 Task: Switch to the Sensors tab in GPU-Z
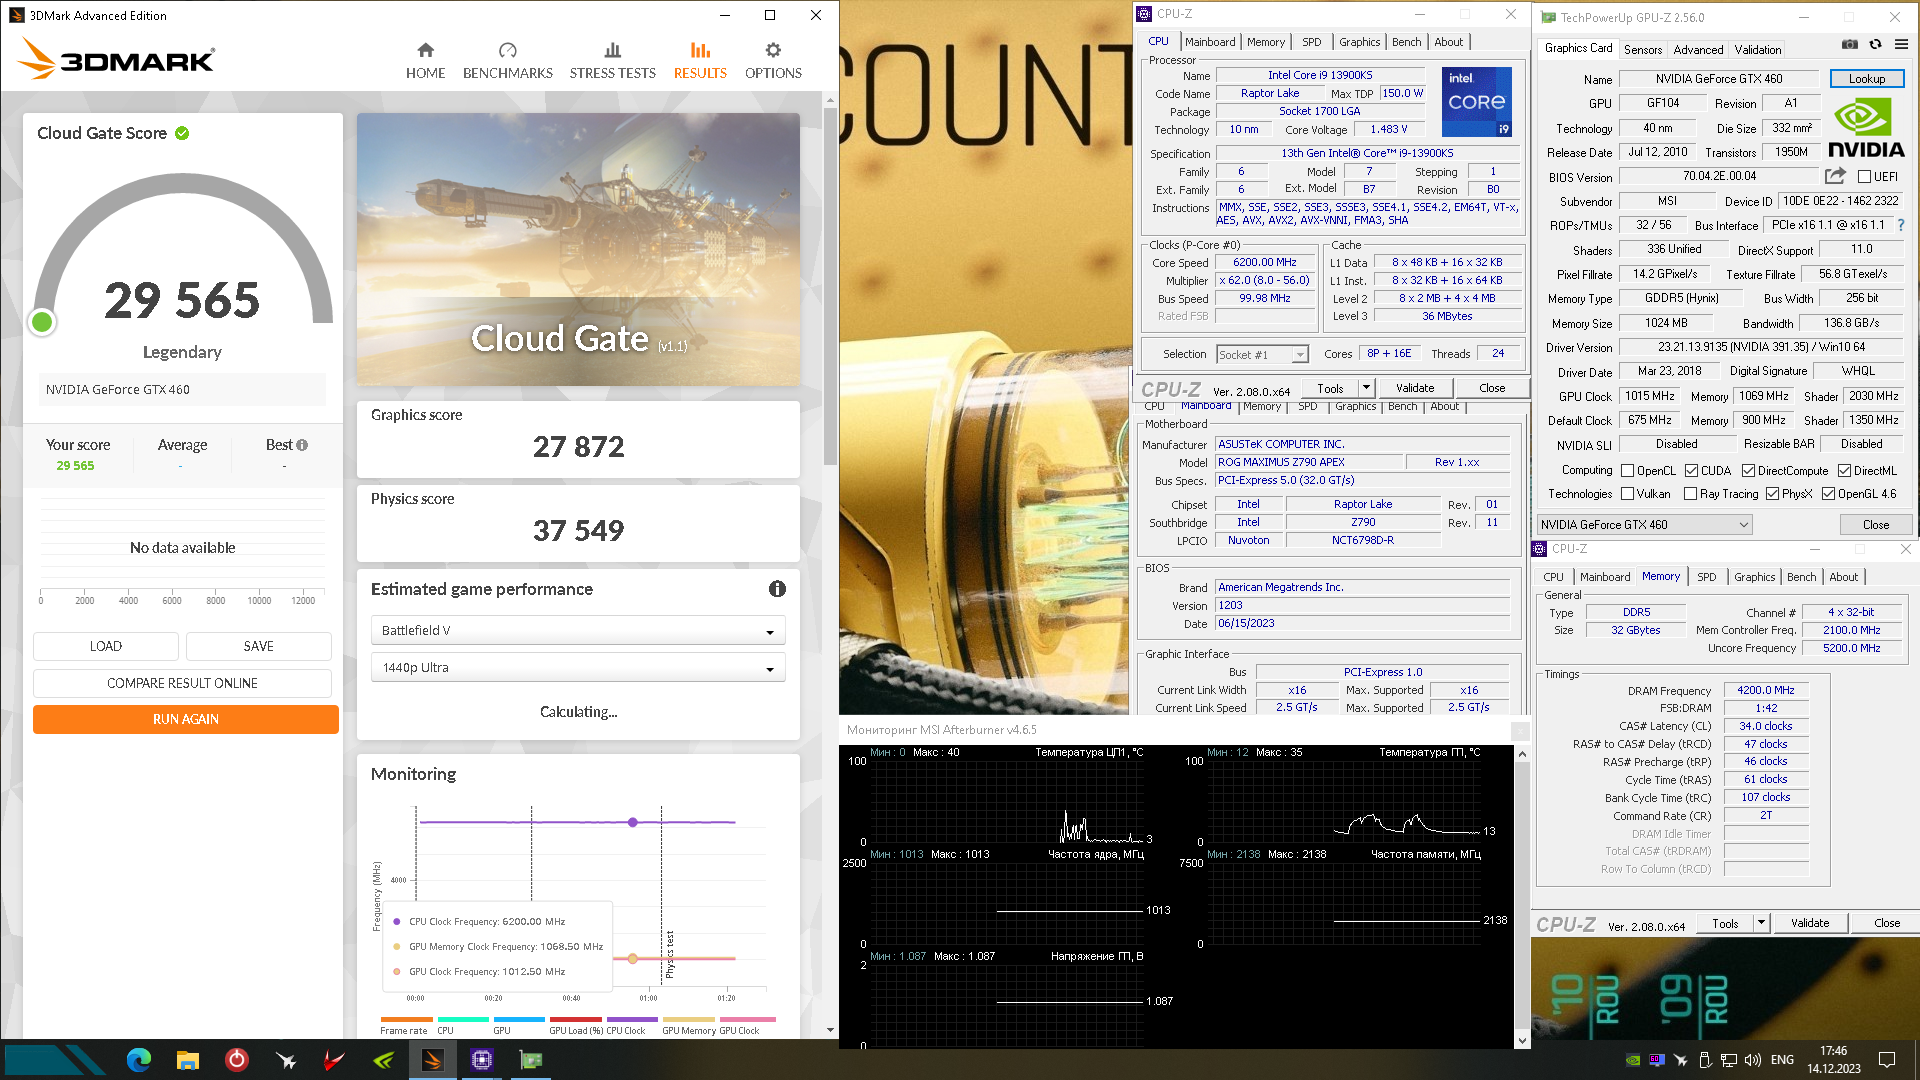point(1643,49)
